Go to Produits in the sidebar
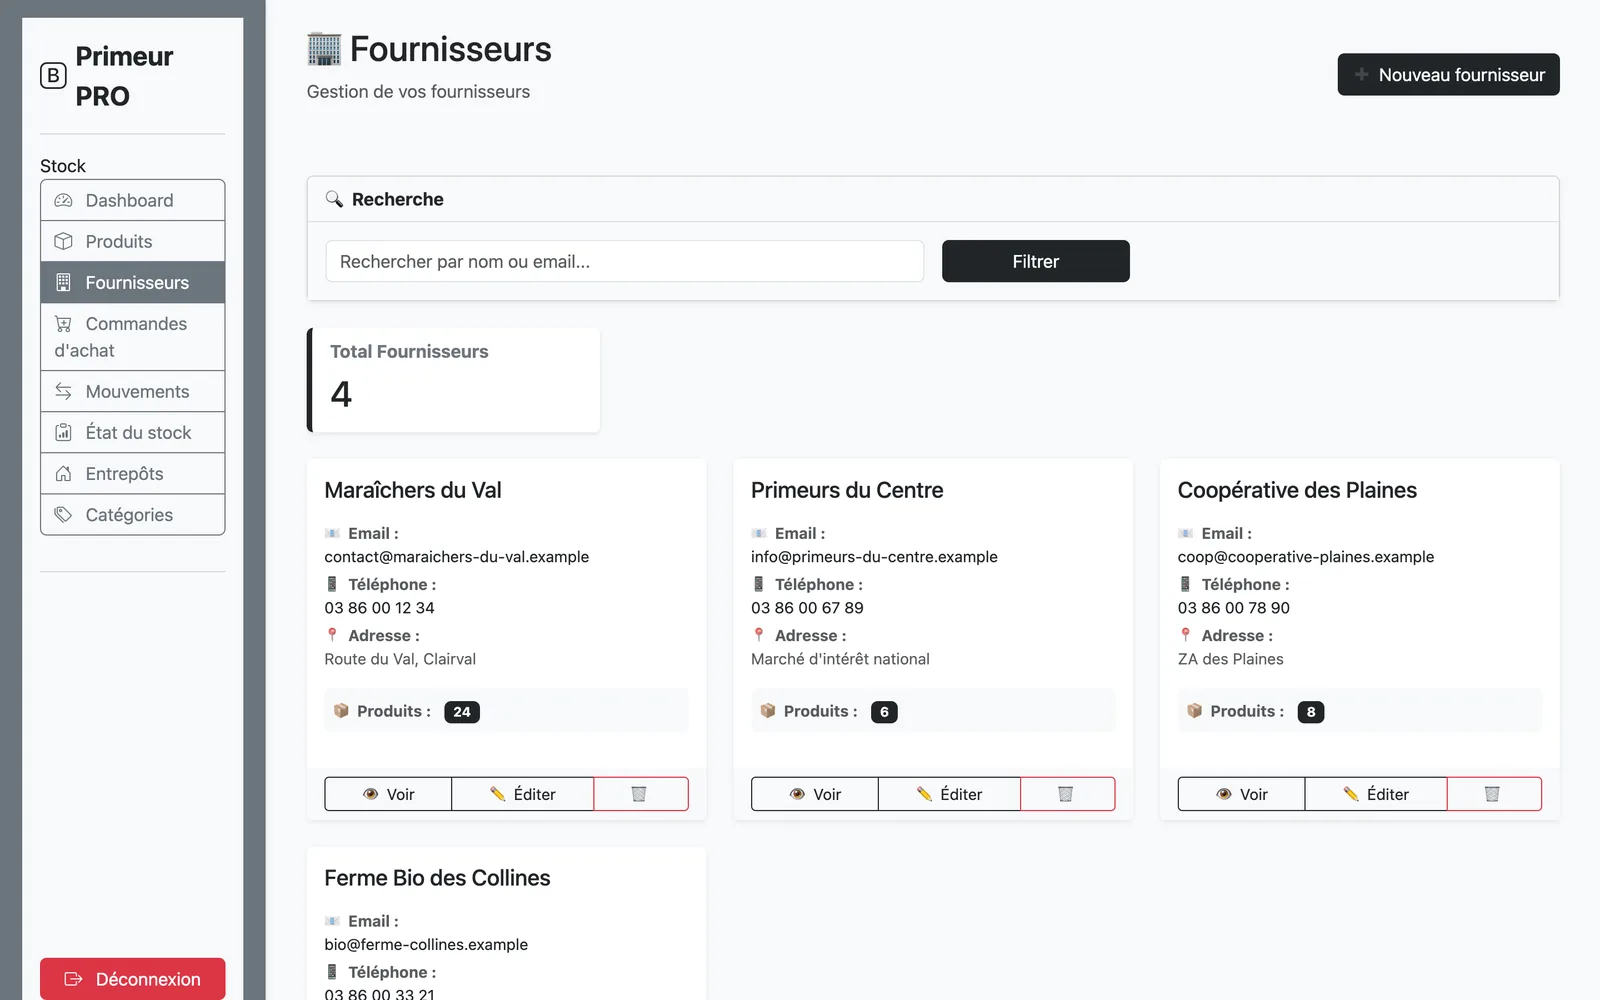 click(132, 242)
